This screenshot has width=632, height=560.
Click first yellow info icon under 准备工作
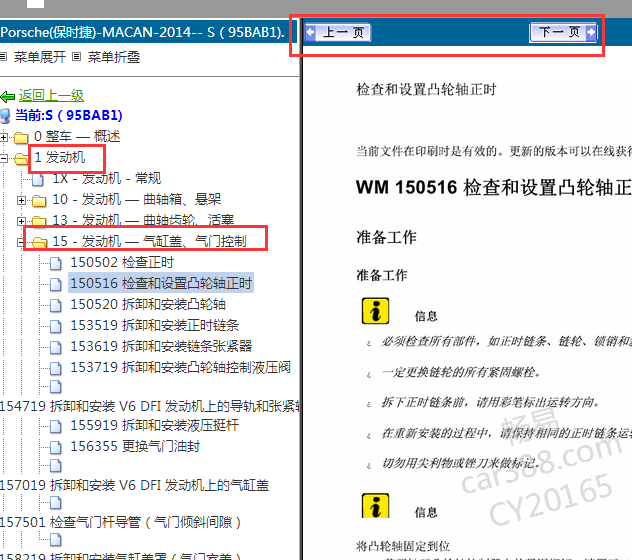tap(375, 311)
